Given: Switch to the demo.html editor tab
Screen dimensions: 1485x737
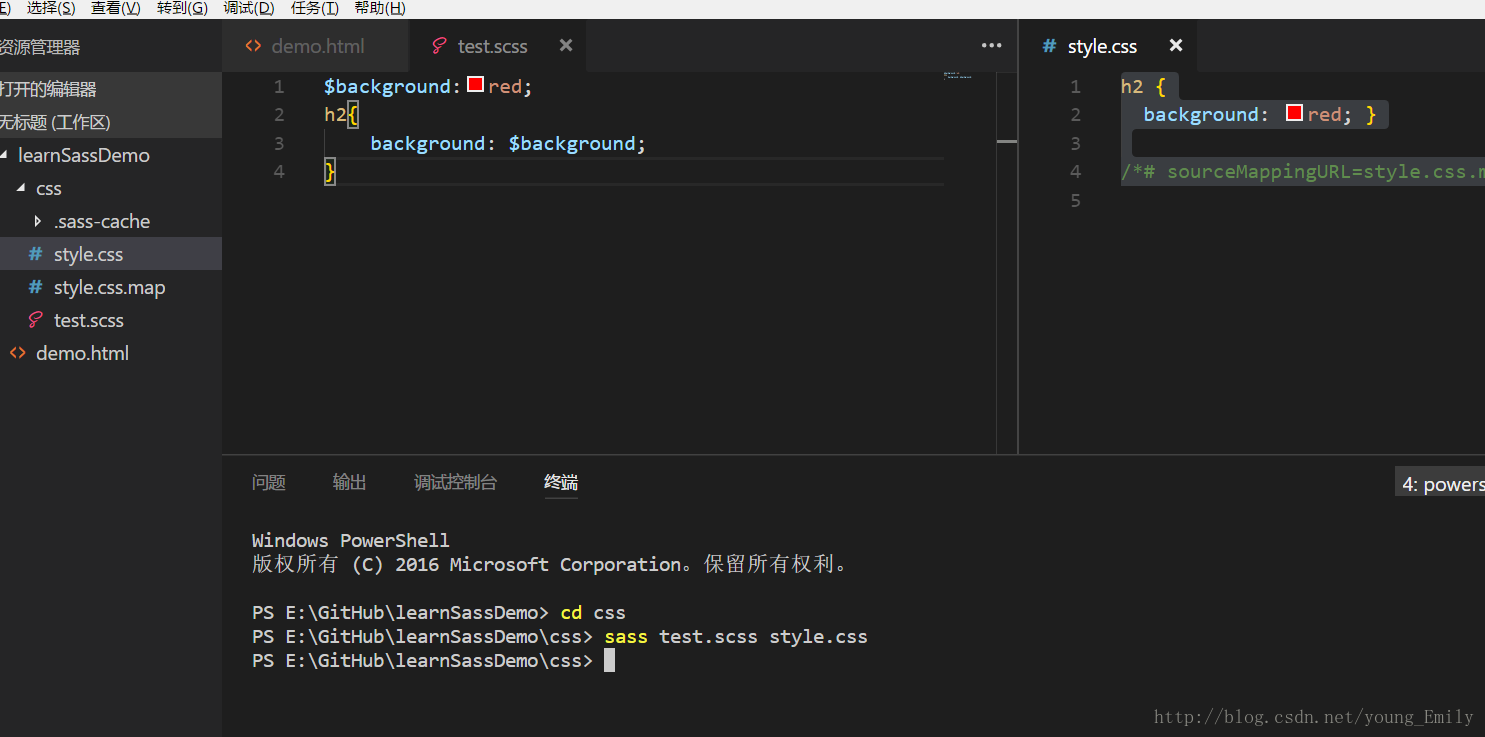Looking at the screenshot, I should click(316, 46).
